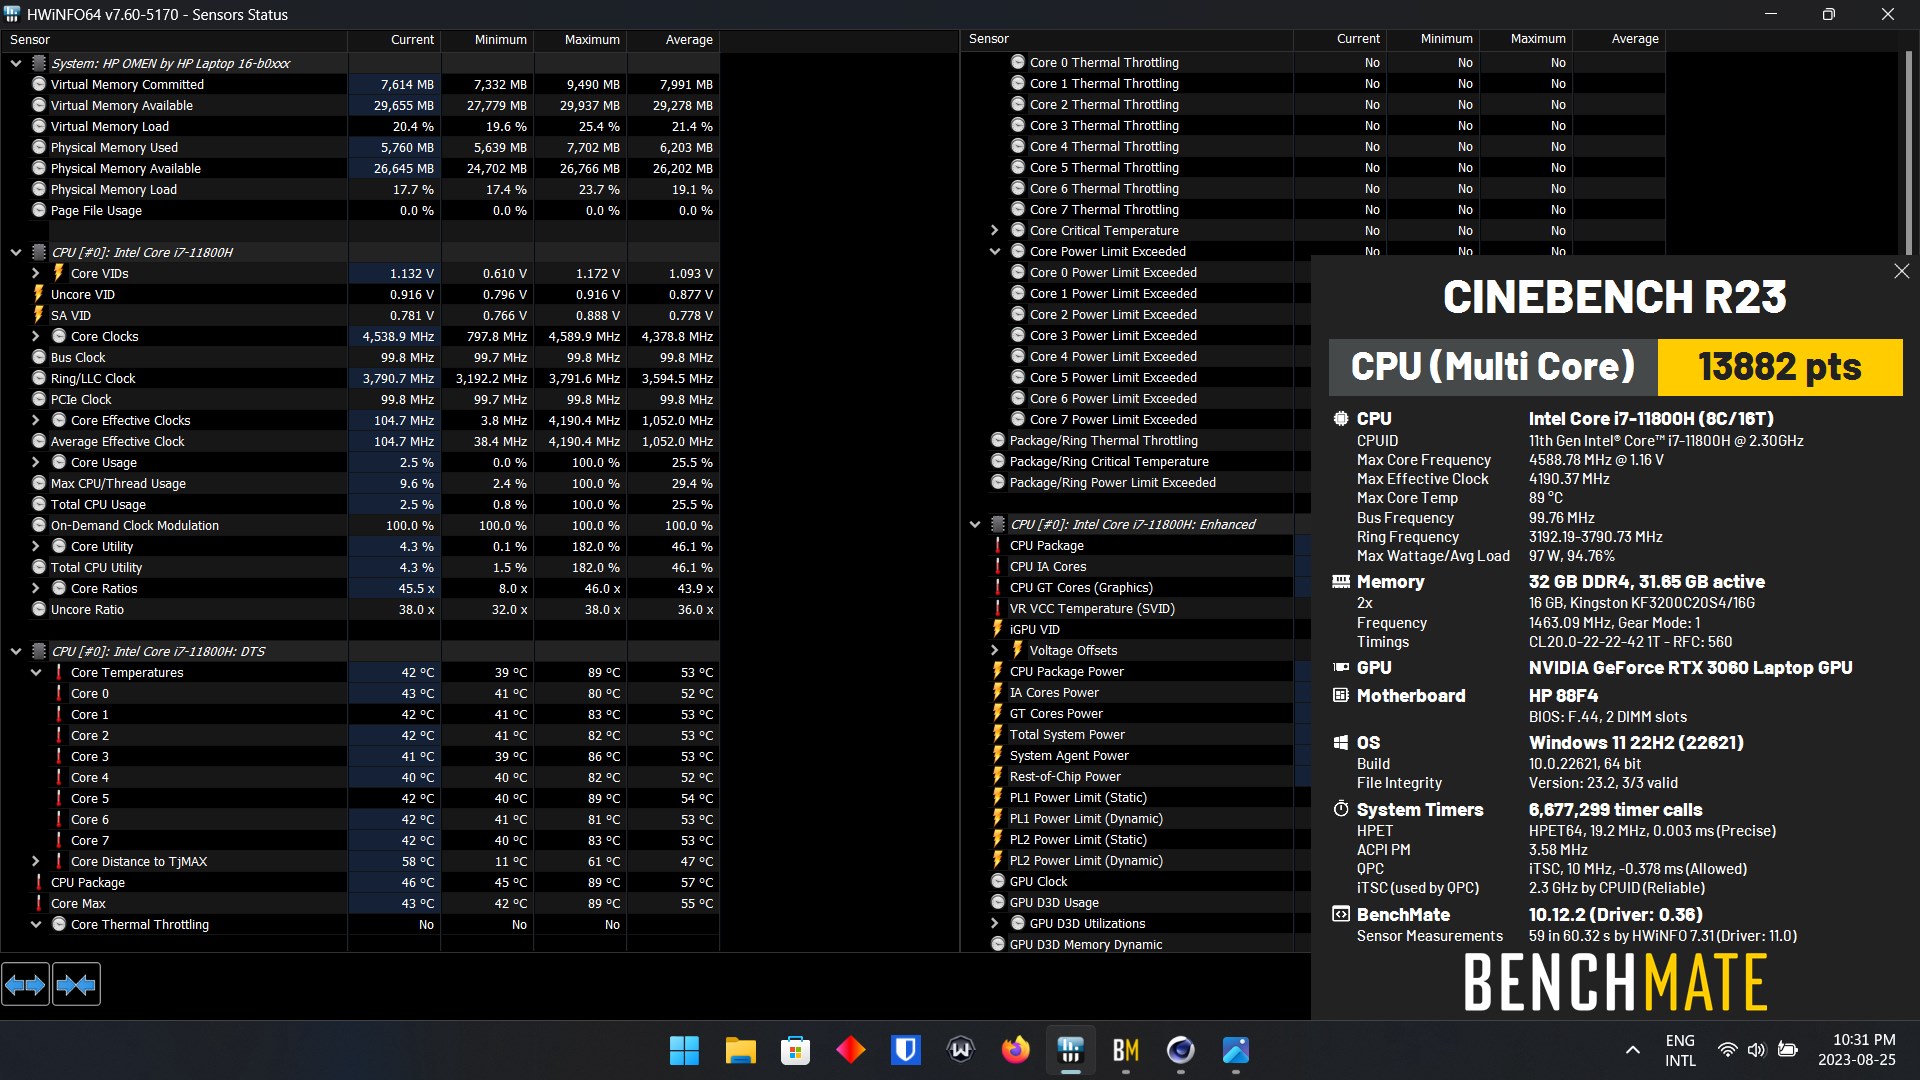Expand the Core Ratios row
Image resolution: width=1920 pixels, height=1080 pixels.
pos(36,588)
